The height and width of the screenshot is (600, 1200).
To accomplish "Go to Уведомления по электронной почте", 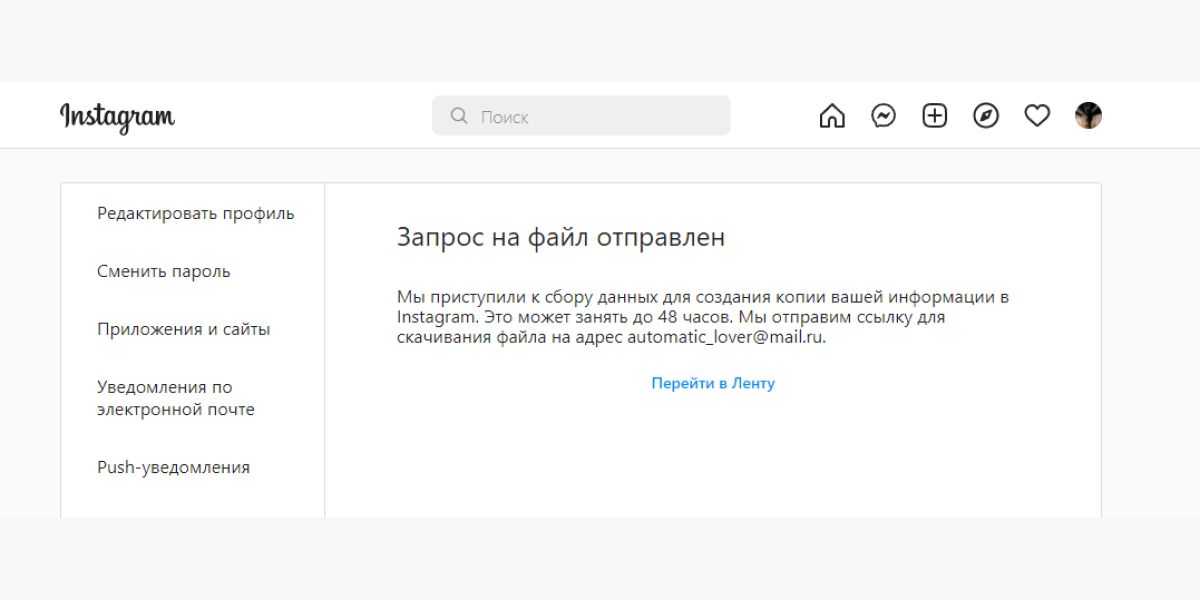I will (176, 398).
